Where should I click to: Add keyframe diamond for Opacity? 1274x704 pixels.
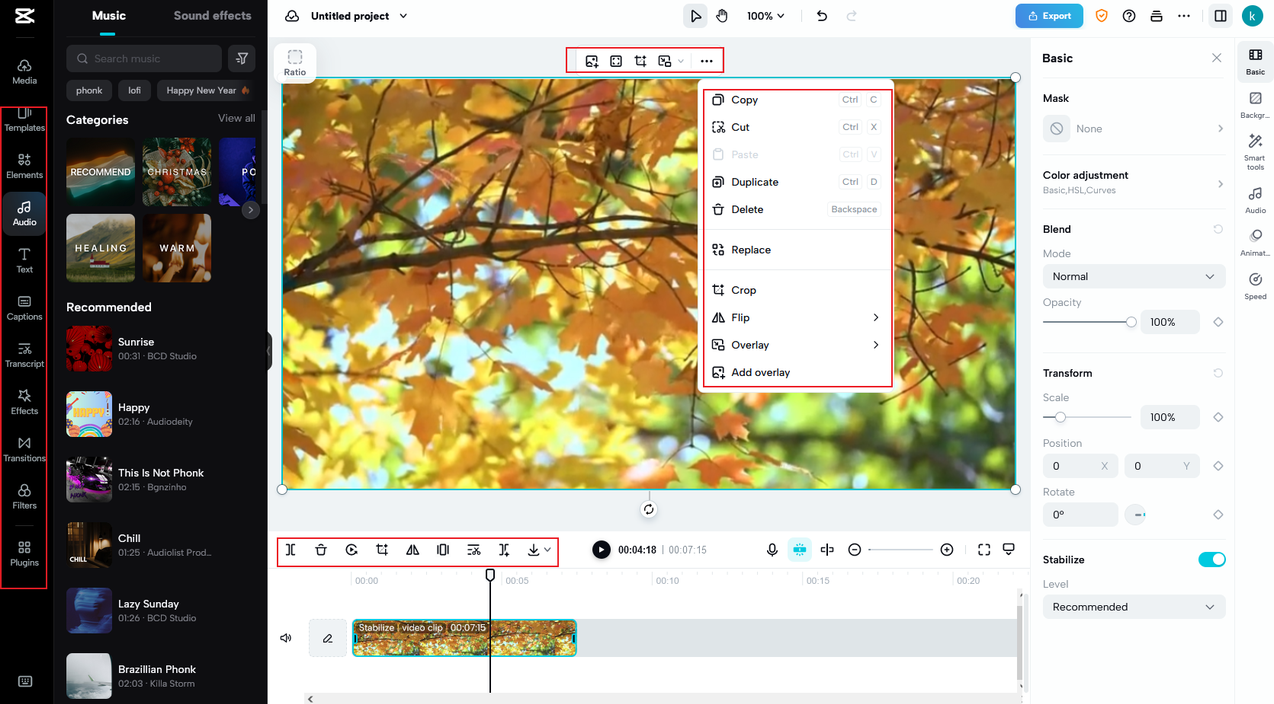point(1218,322)
